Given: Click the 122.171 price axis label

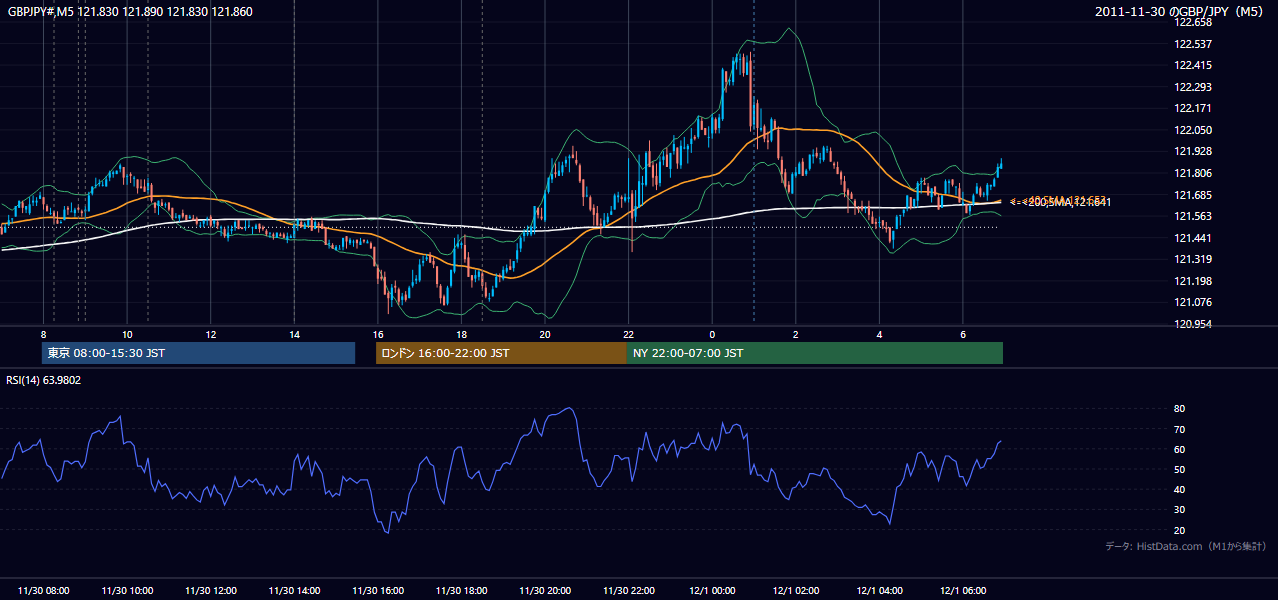Looking at the screenshot, I should 1194,108.
